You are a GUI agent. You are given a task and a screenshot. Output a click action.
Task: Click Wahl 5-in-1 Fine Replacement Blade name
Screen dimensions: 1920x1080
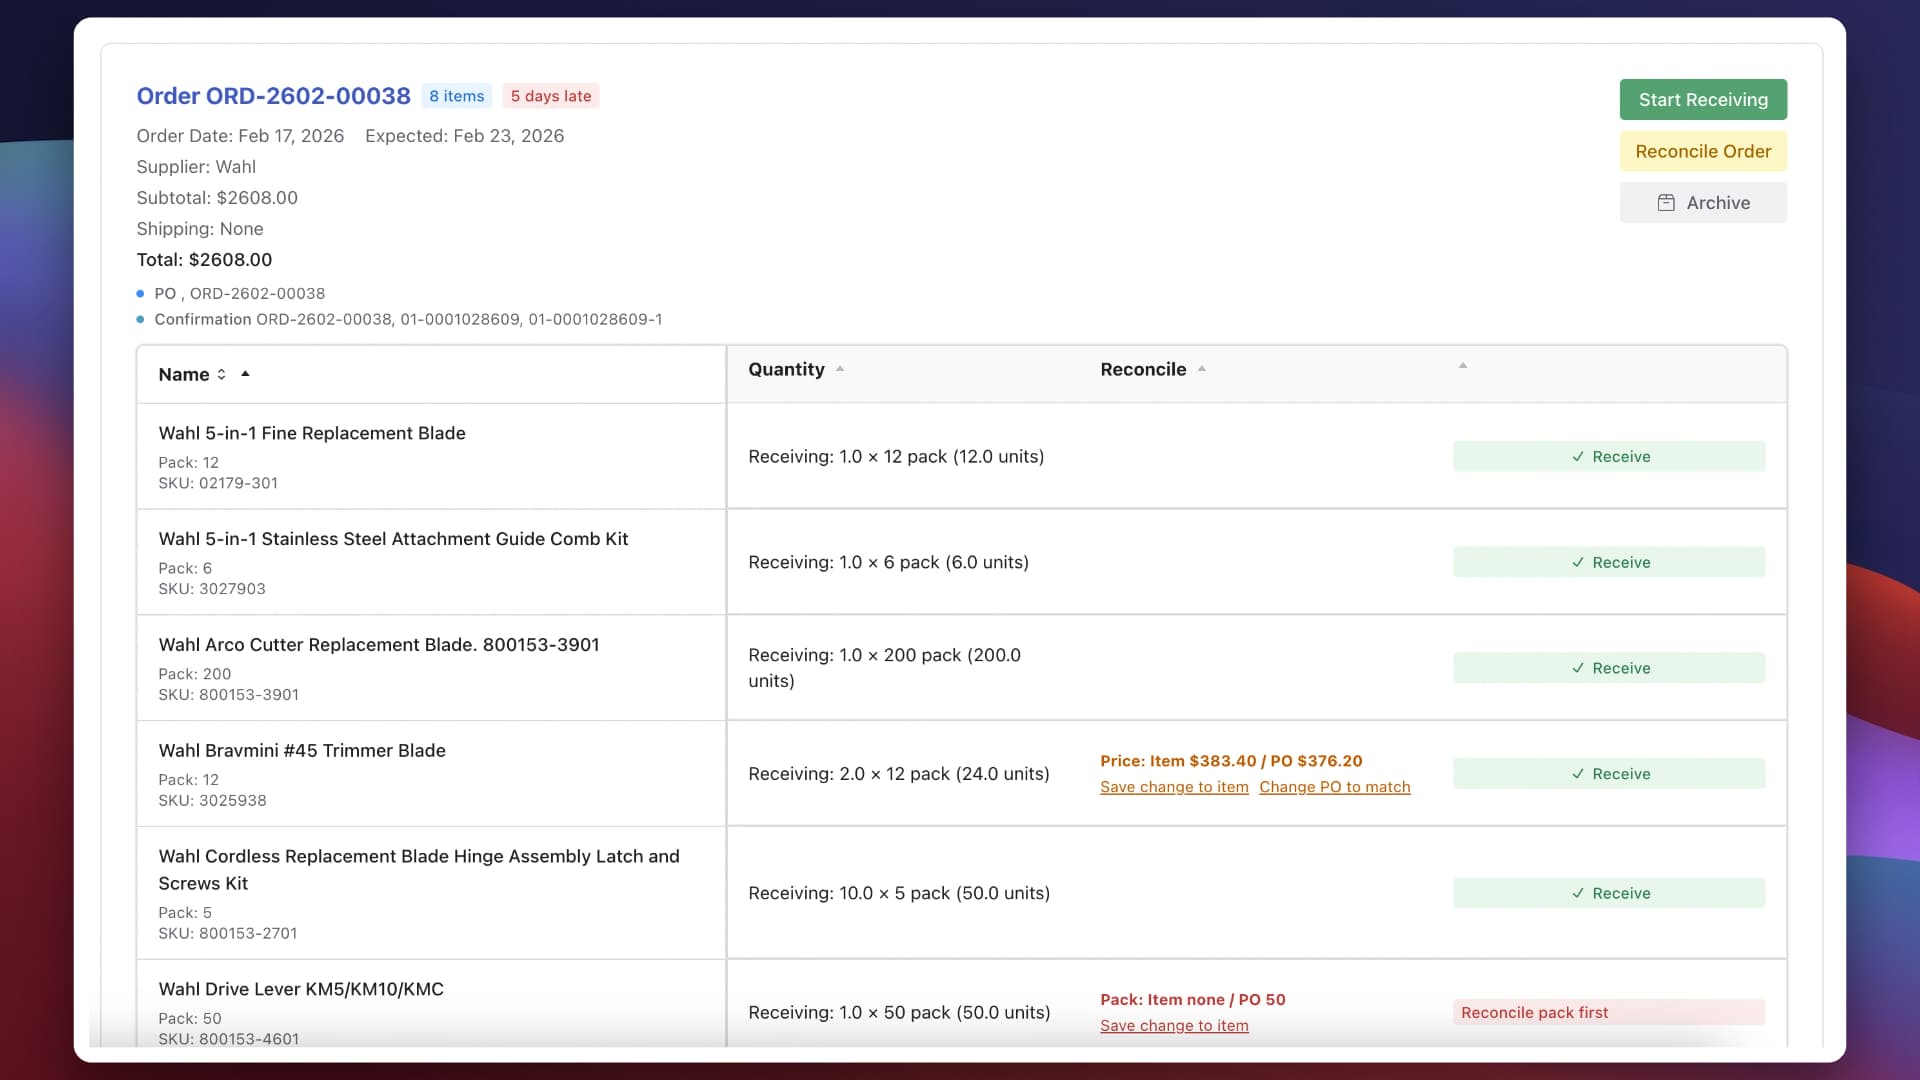click(x=312, y=433)
